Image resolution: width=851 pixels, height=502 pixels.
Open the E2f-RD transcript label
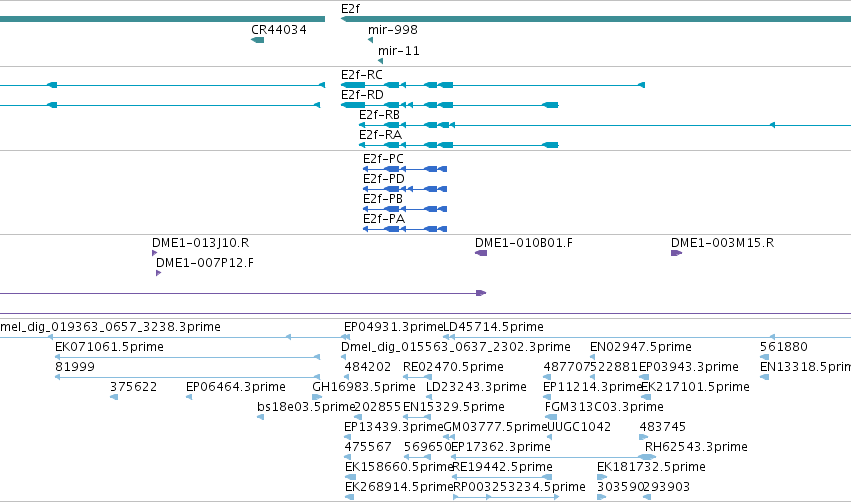point(362,95)
